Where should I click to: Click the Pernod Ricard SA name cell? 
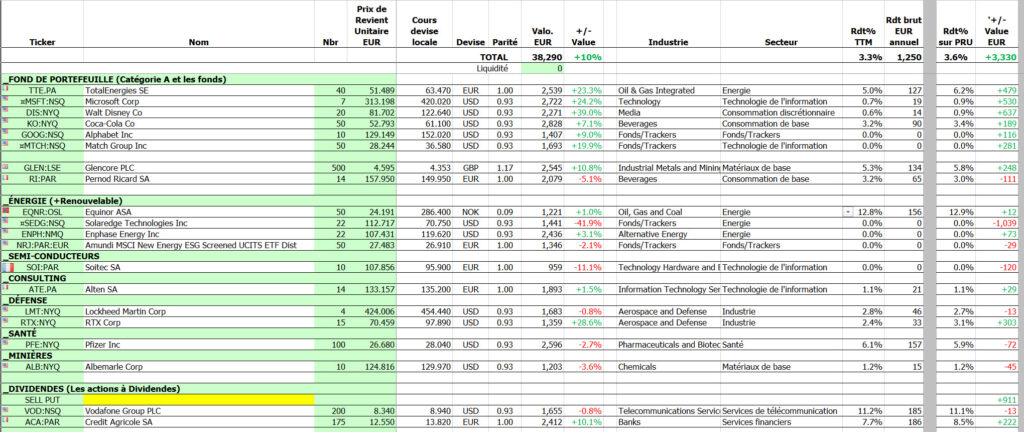click(199, 179)
